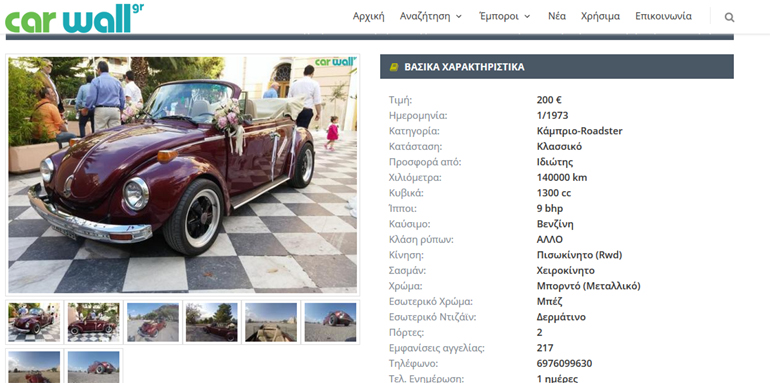Expand the Αναζήτηση dropdown menu
This screenshot has width=770, height=383.
pos(431,16)
